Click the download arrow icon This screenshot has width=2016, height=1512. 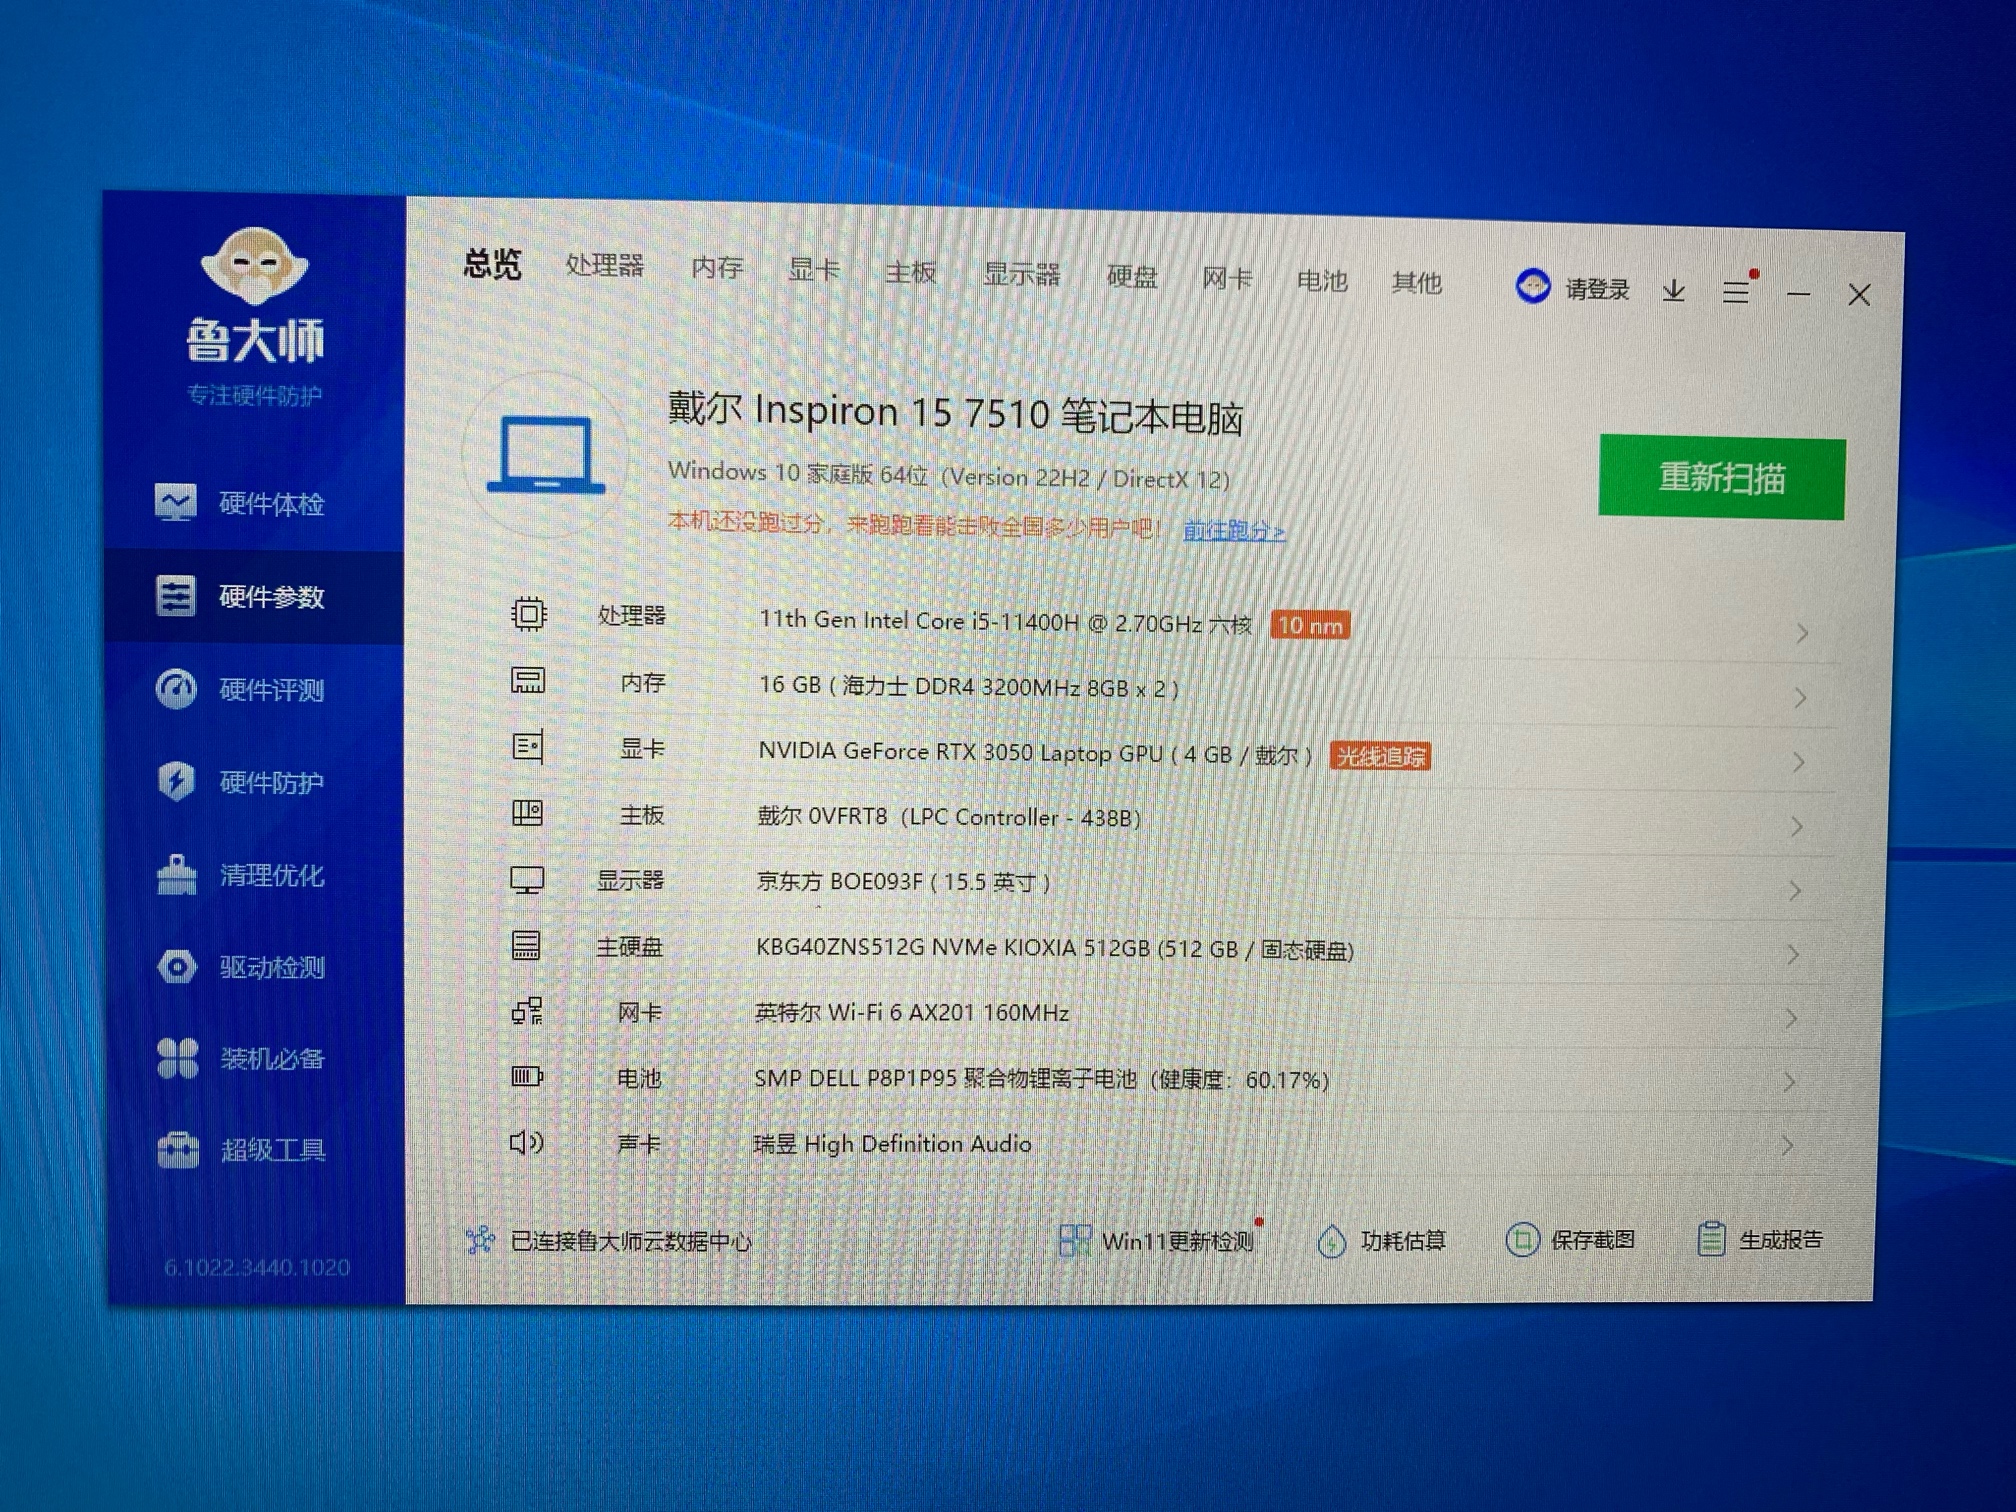[1674, 291]
